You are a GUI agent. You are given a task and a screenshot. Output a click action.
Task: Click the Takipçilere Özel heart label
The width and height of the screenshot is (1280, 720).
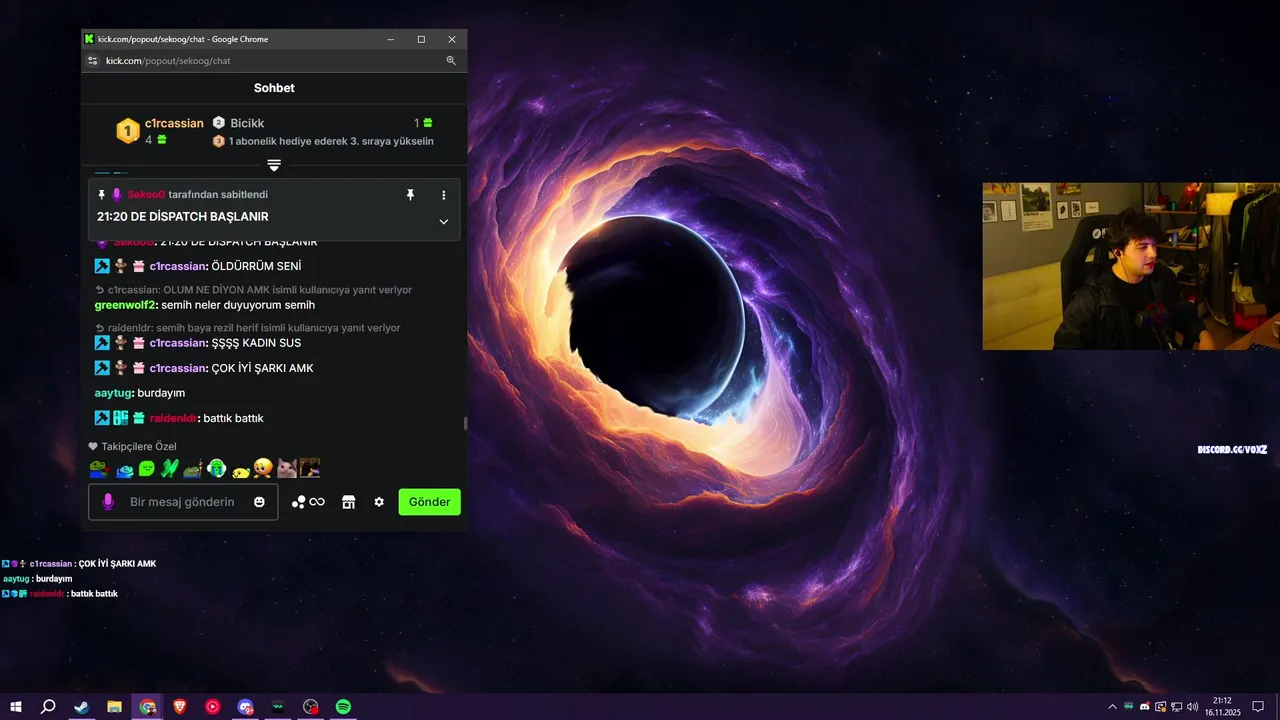pyautogui.click(x=132, y=446)
